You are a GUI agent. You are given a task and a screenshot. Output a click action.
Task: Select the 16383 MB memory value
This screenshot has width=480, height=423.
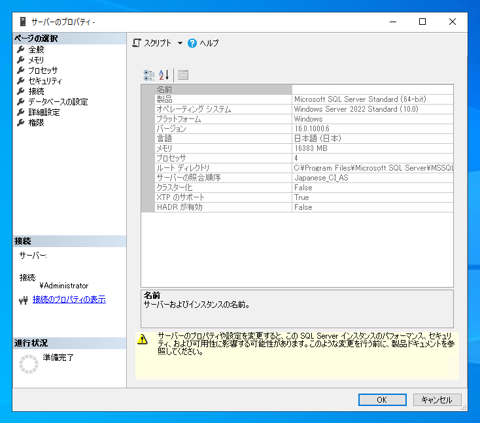(311, 148)
